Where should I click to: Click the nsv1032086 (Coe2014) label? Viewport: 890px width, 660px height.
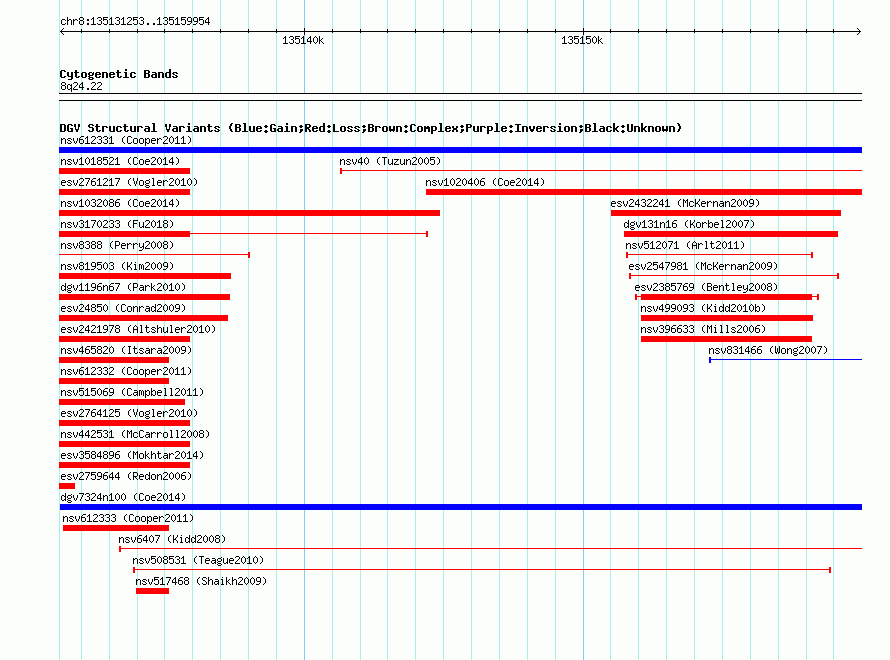coord(120,203)
